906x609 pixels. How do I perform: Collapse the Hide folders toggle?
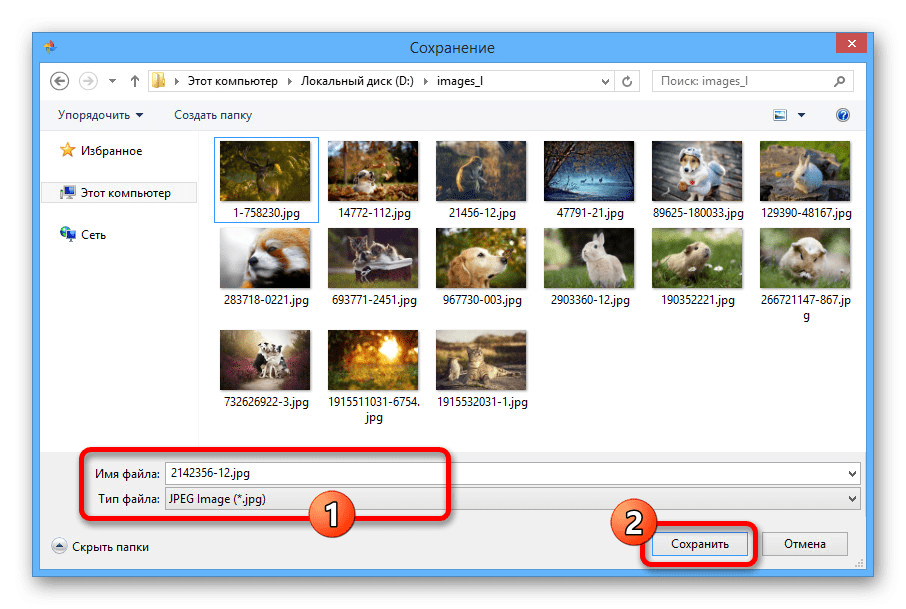click(x=59, y=546)
